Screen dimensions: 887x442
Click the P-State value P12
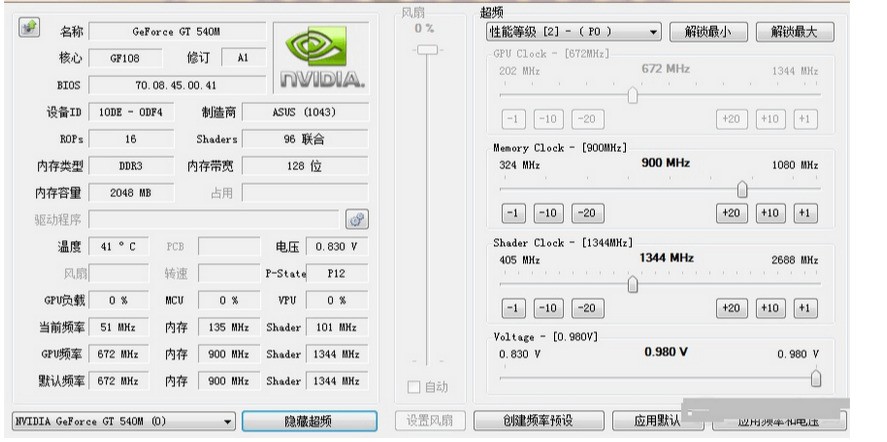click(337, 273)
